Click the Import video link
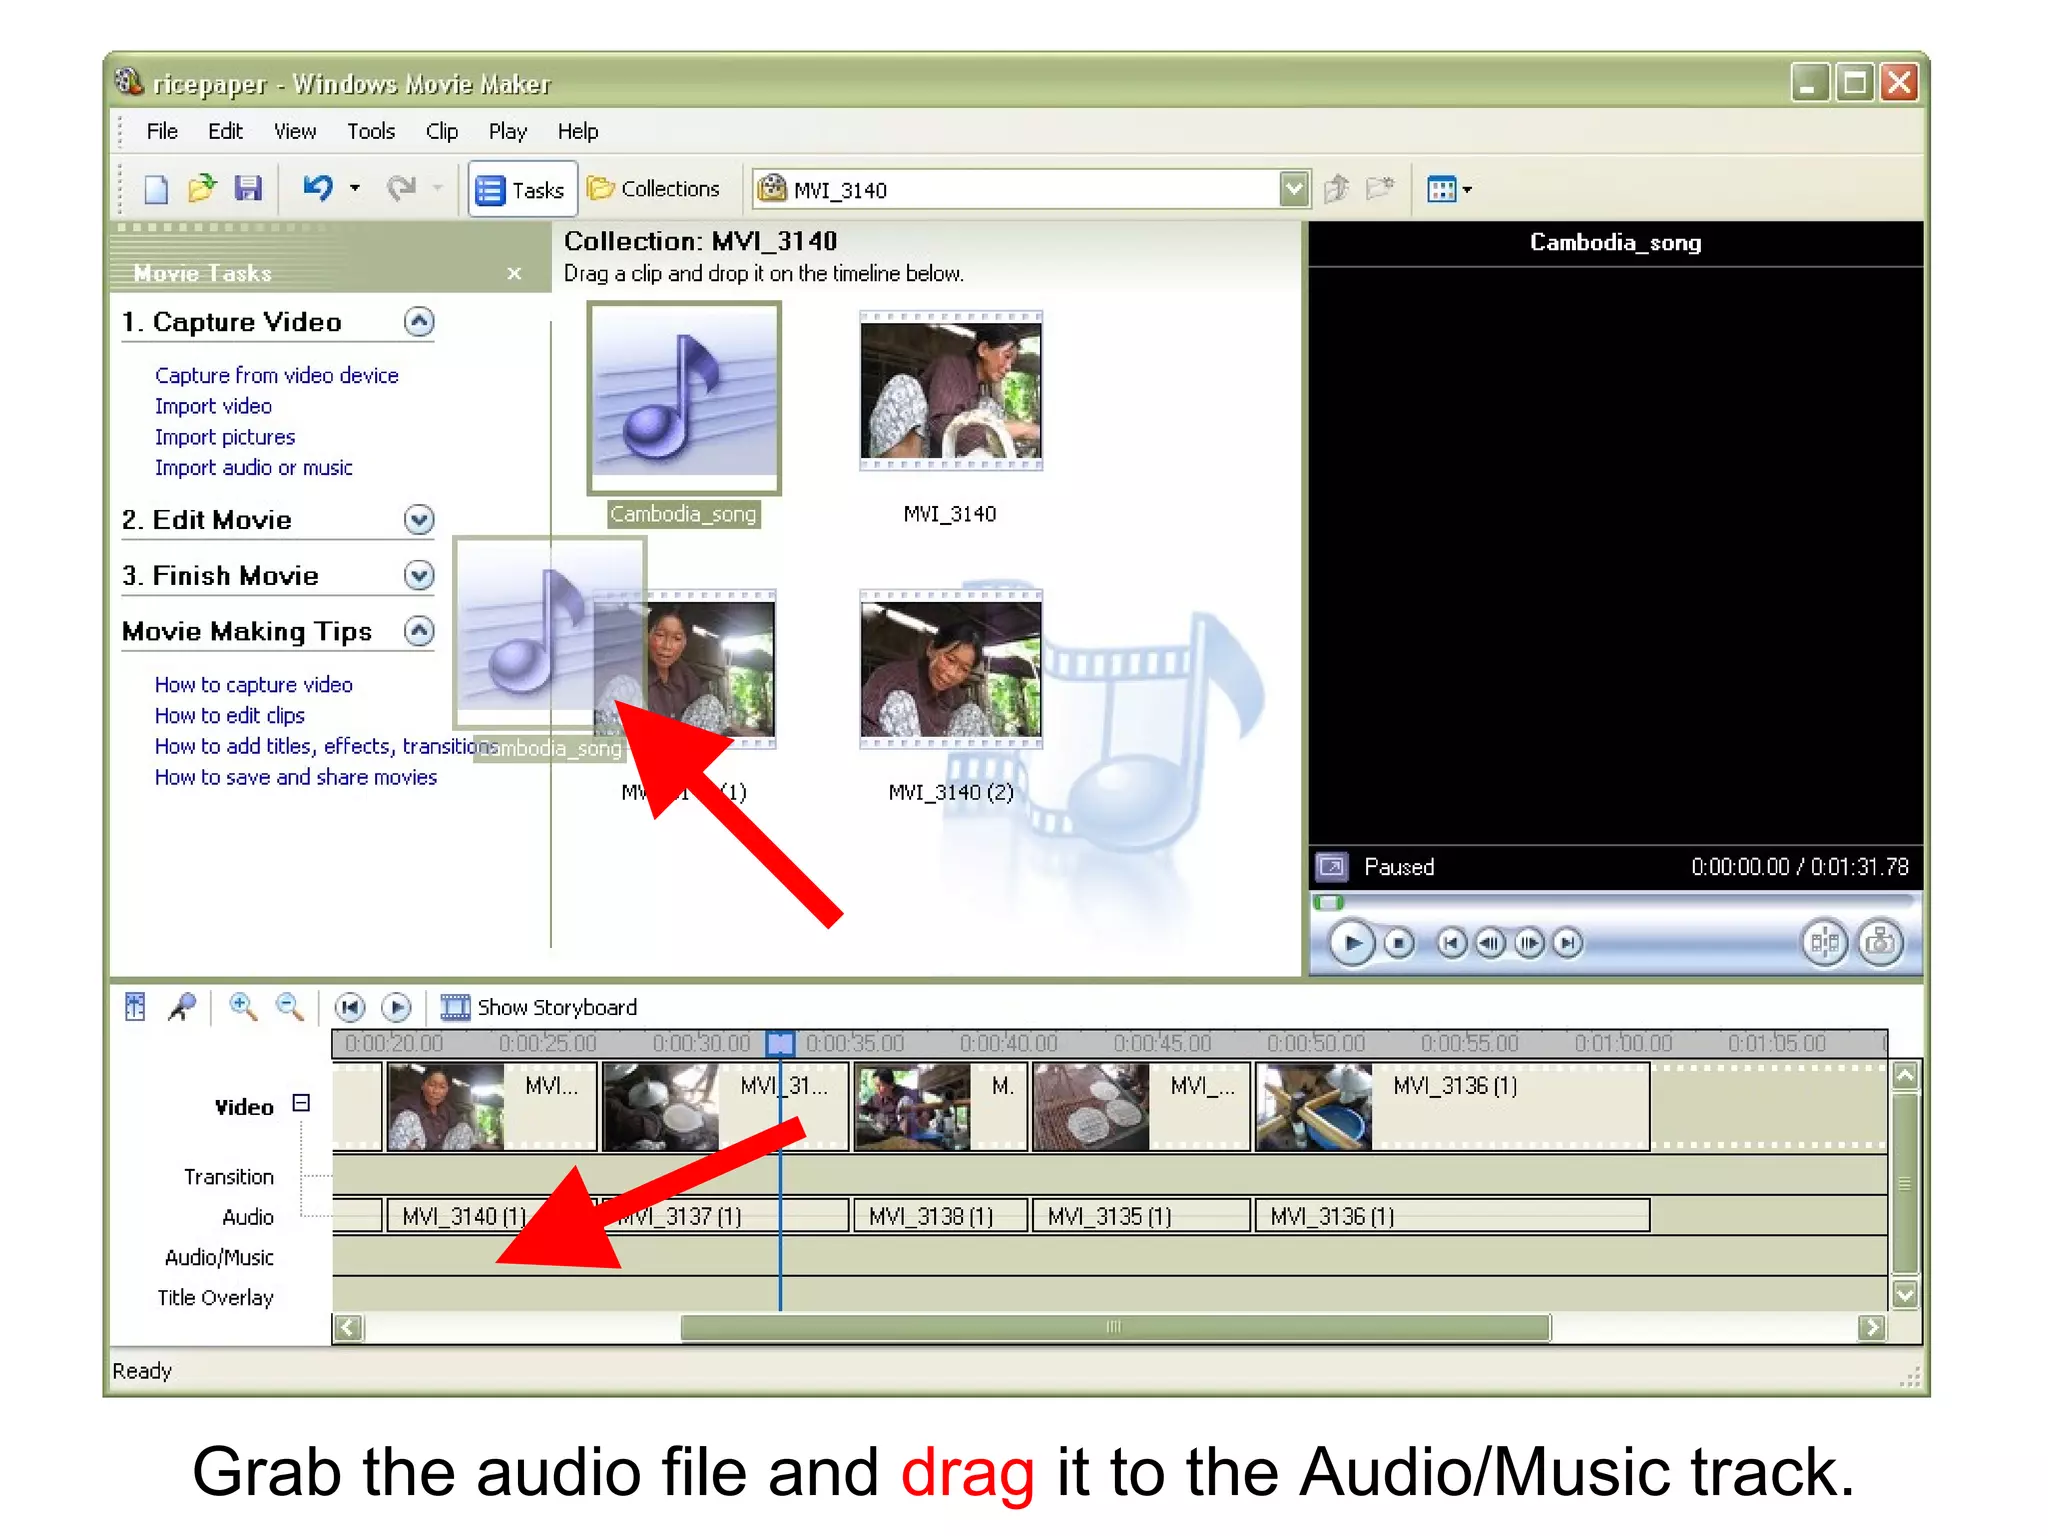The height and width of the screenshot is (1536, 2048). (213, 406)
